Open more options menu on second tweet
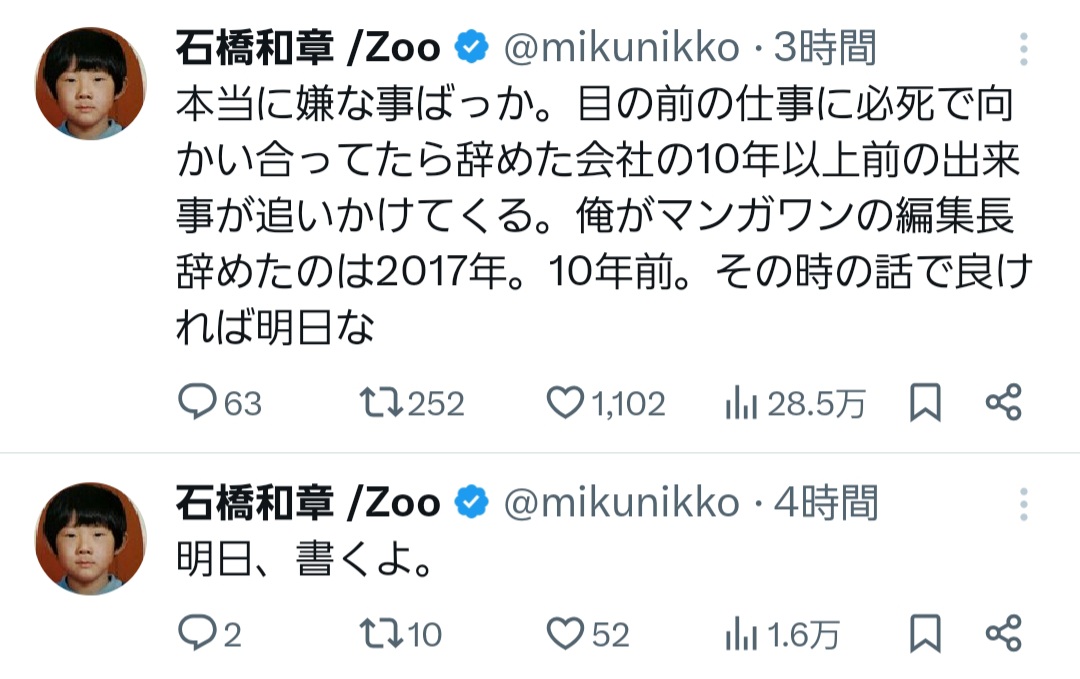 1023,504
